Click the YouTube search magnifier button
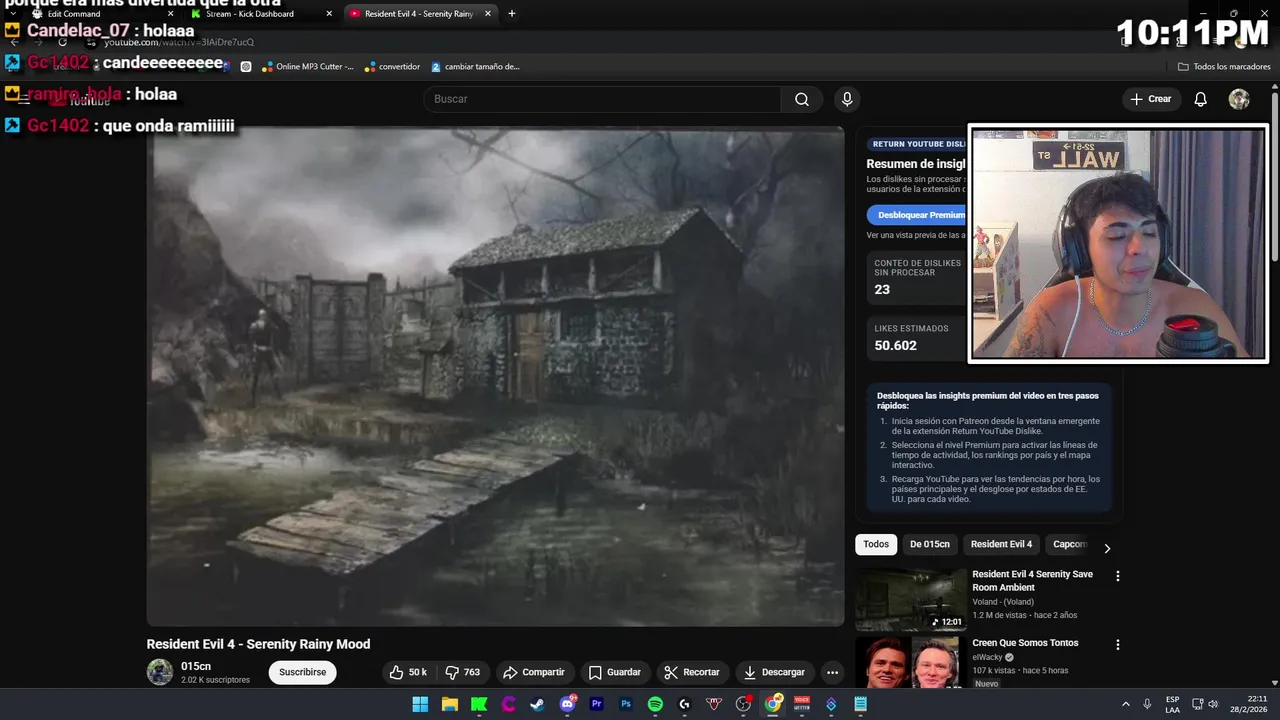 pos(802,99)
